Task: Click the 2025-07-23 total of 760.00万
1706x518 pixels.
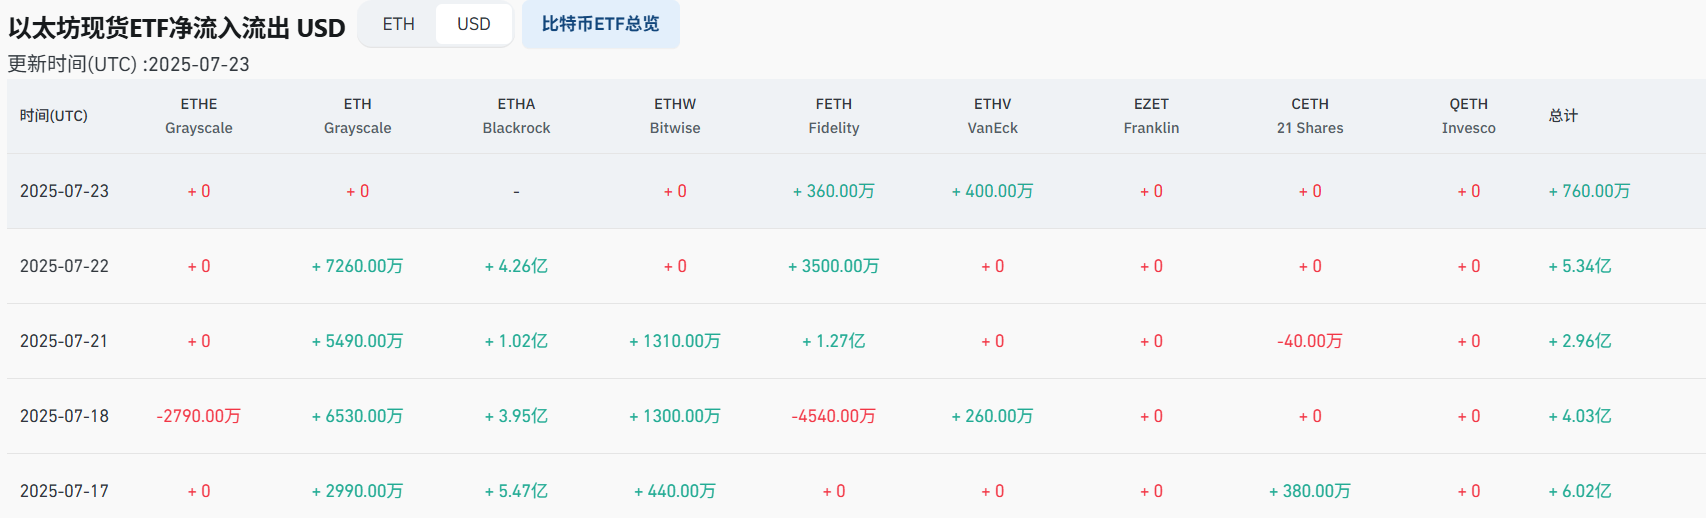Action: point(1589,191)
